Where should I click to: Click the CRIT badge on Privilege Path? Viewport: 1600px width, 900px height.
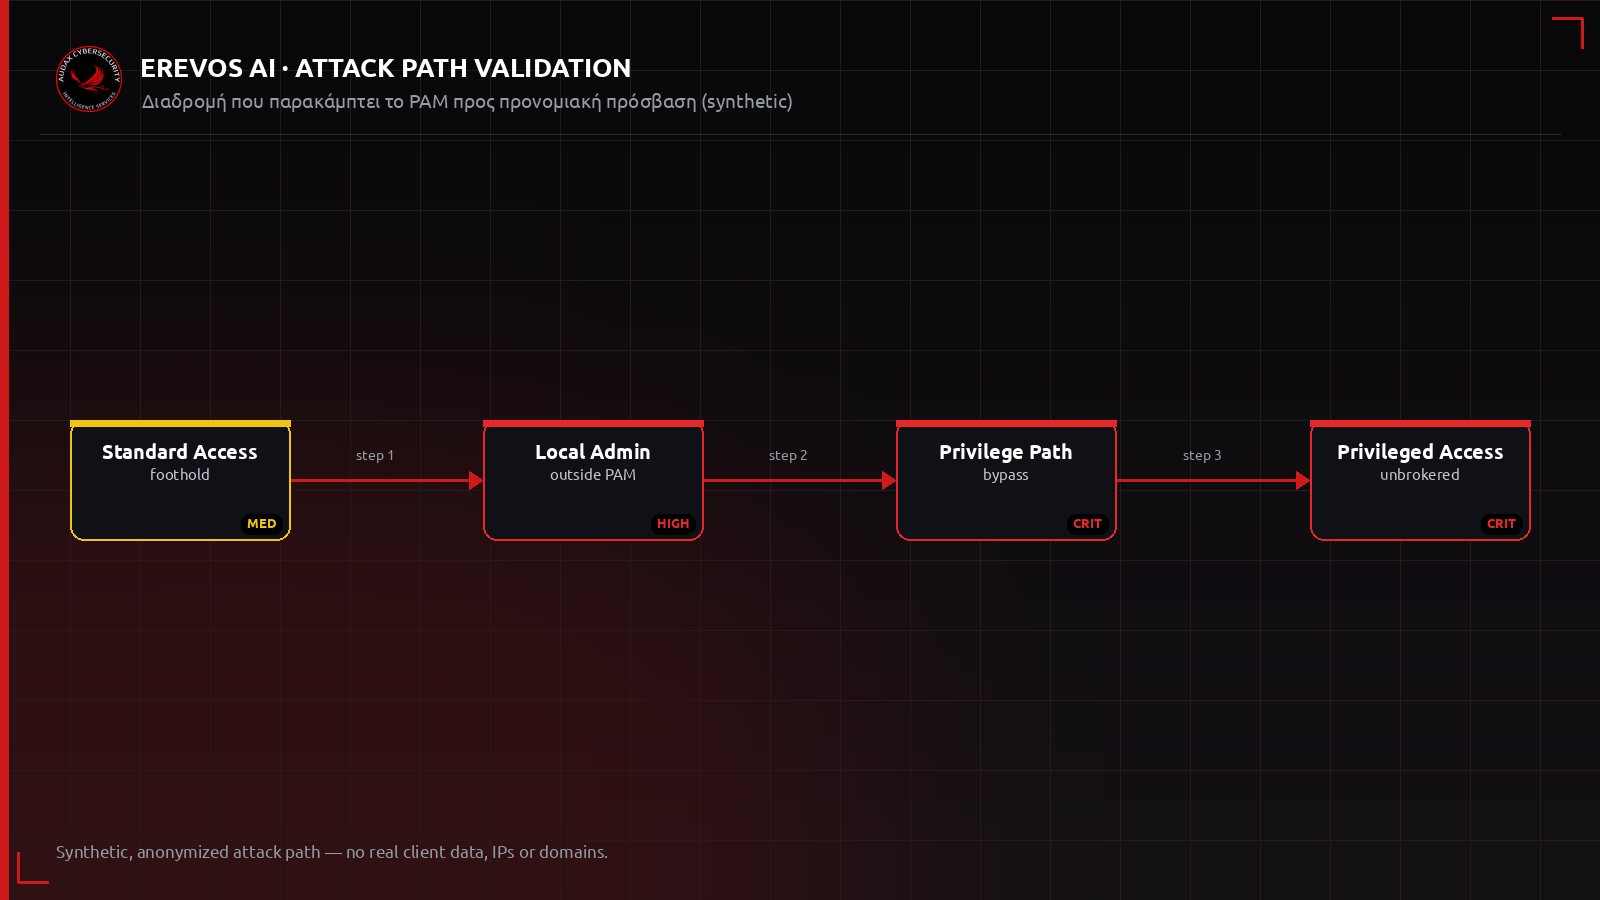(x=1087, y=523)
